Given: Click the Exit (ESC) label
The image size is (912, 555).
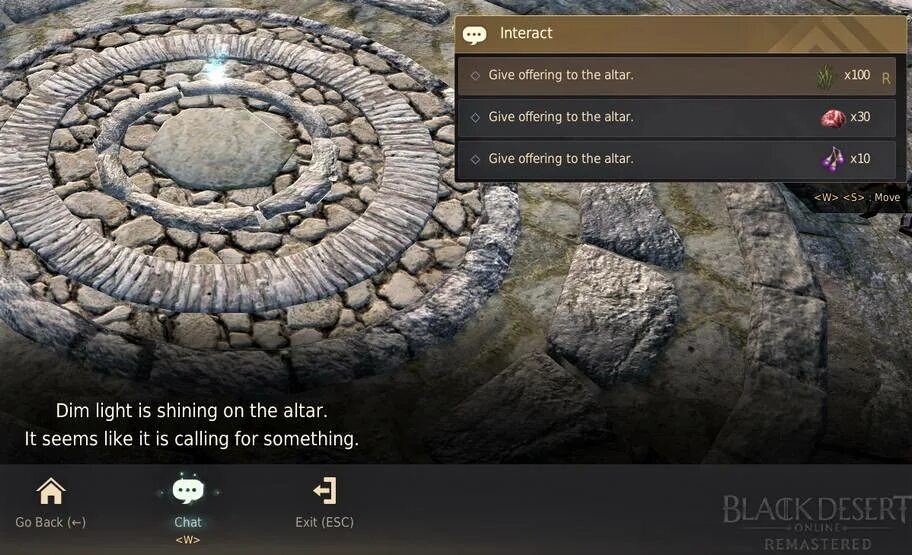Looking at the screenshot, I should pos(325,522).
